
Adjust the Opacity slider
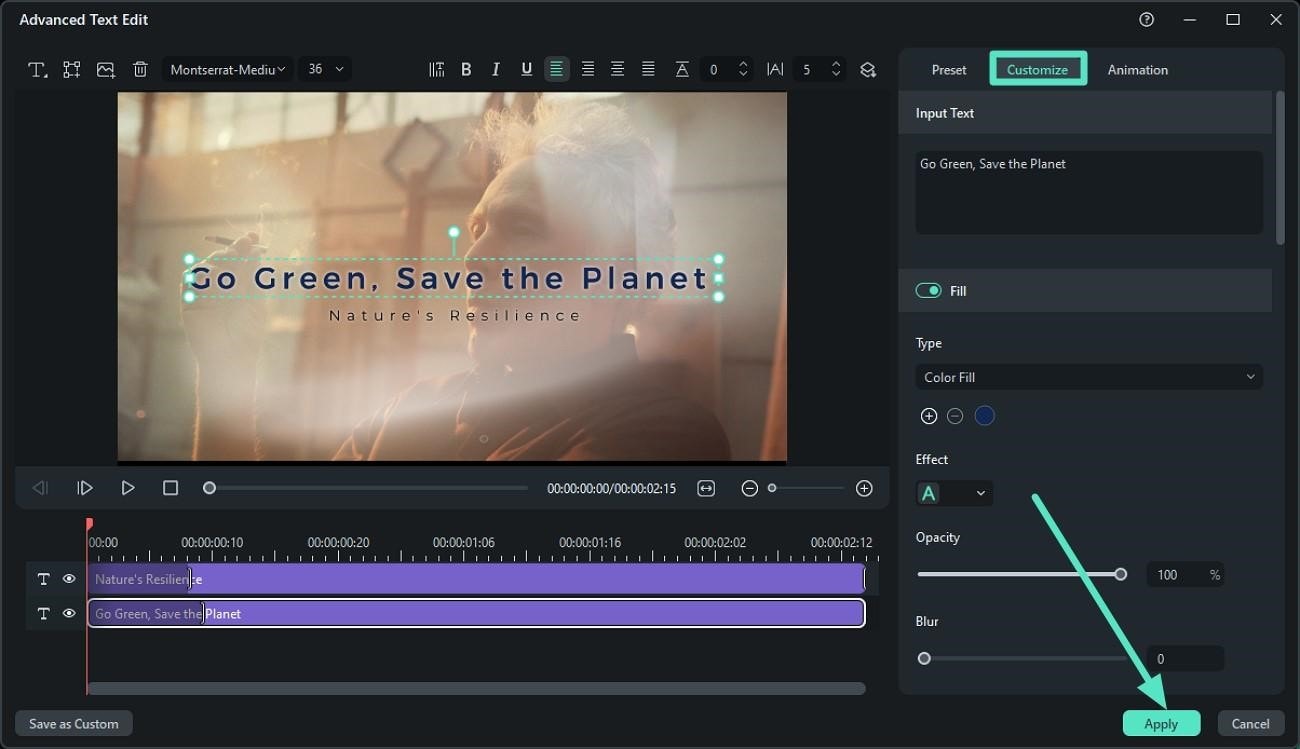(1021, 574)
